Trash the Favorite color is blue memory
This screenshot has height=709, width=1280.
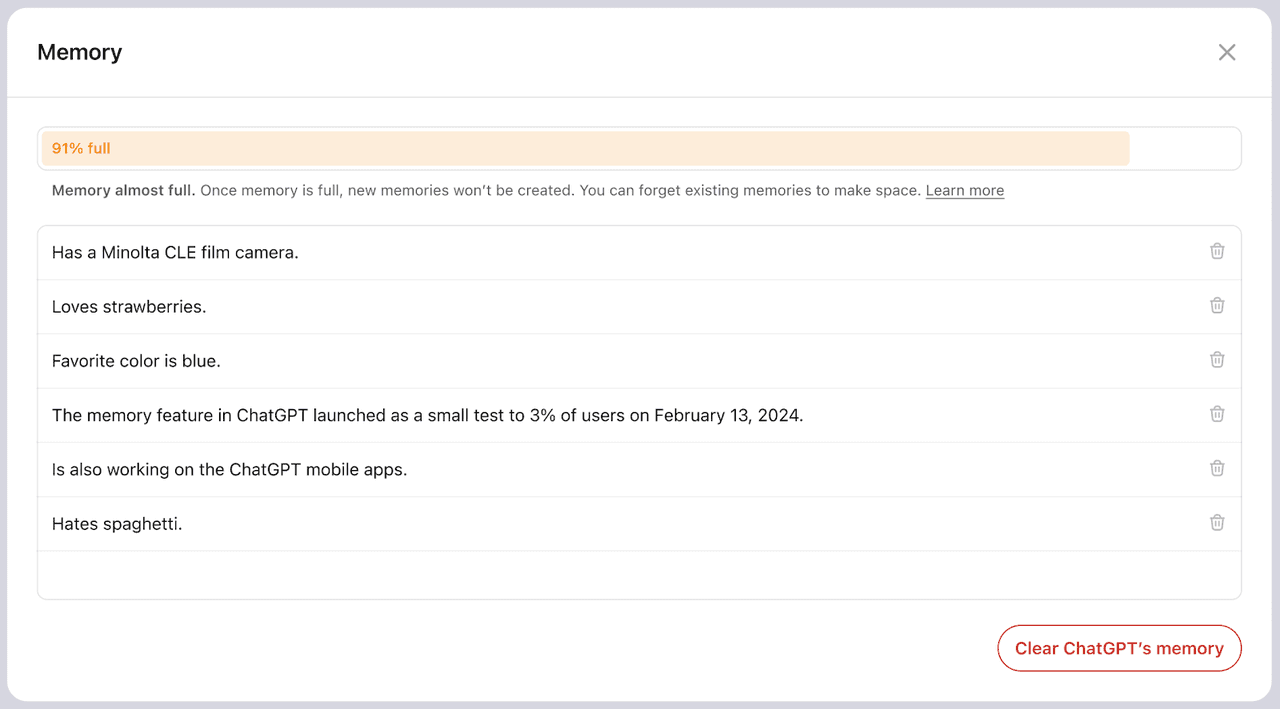click(1217, 359)
